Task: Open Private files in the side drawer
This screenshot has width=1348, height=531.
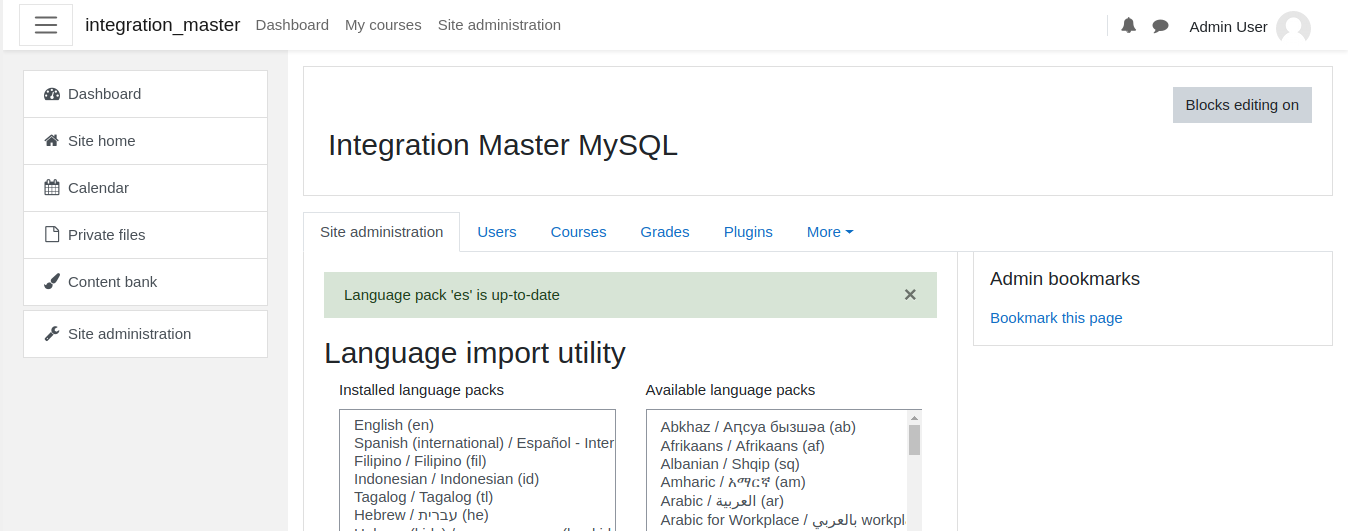Action: pyautogui.click(x=145, y=235)
